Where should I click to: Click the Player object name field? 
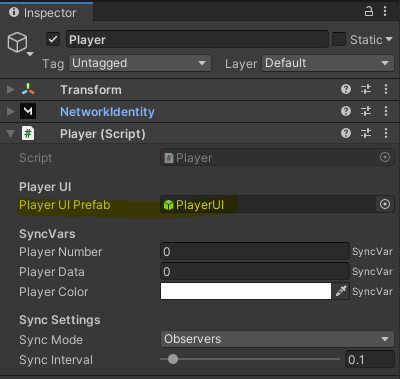click(197, 39)
